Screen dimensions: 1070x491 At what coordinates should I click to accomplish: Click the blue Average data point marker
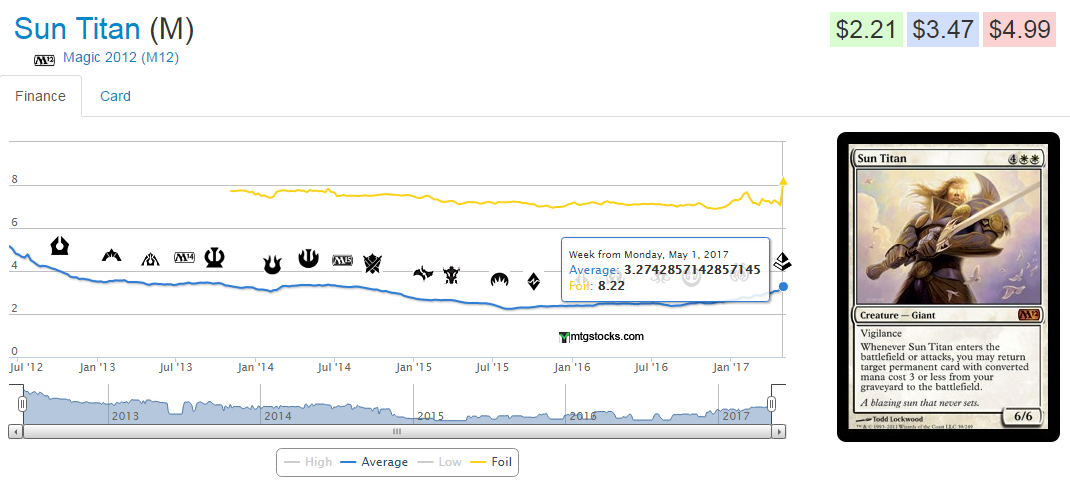click(783, 287)
